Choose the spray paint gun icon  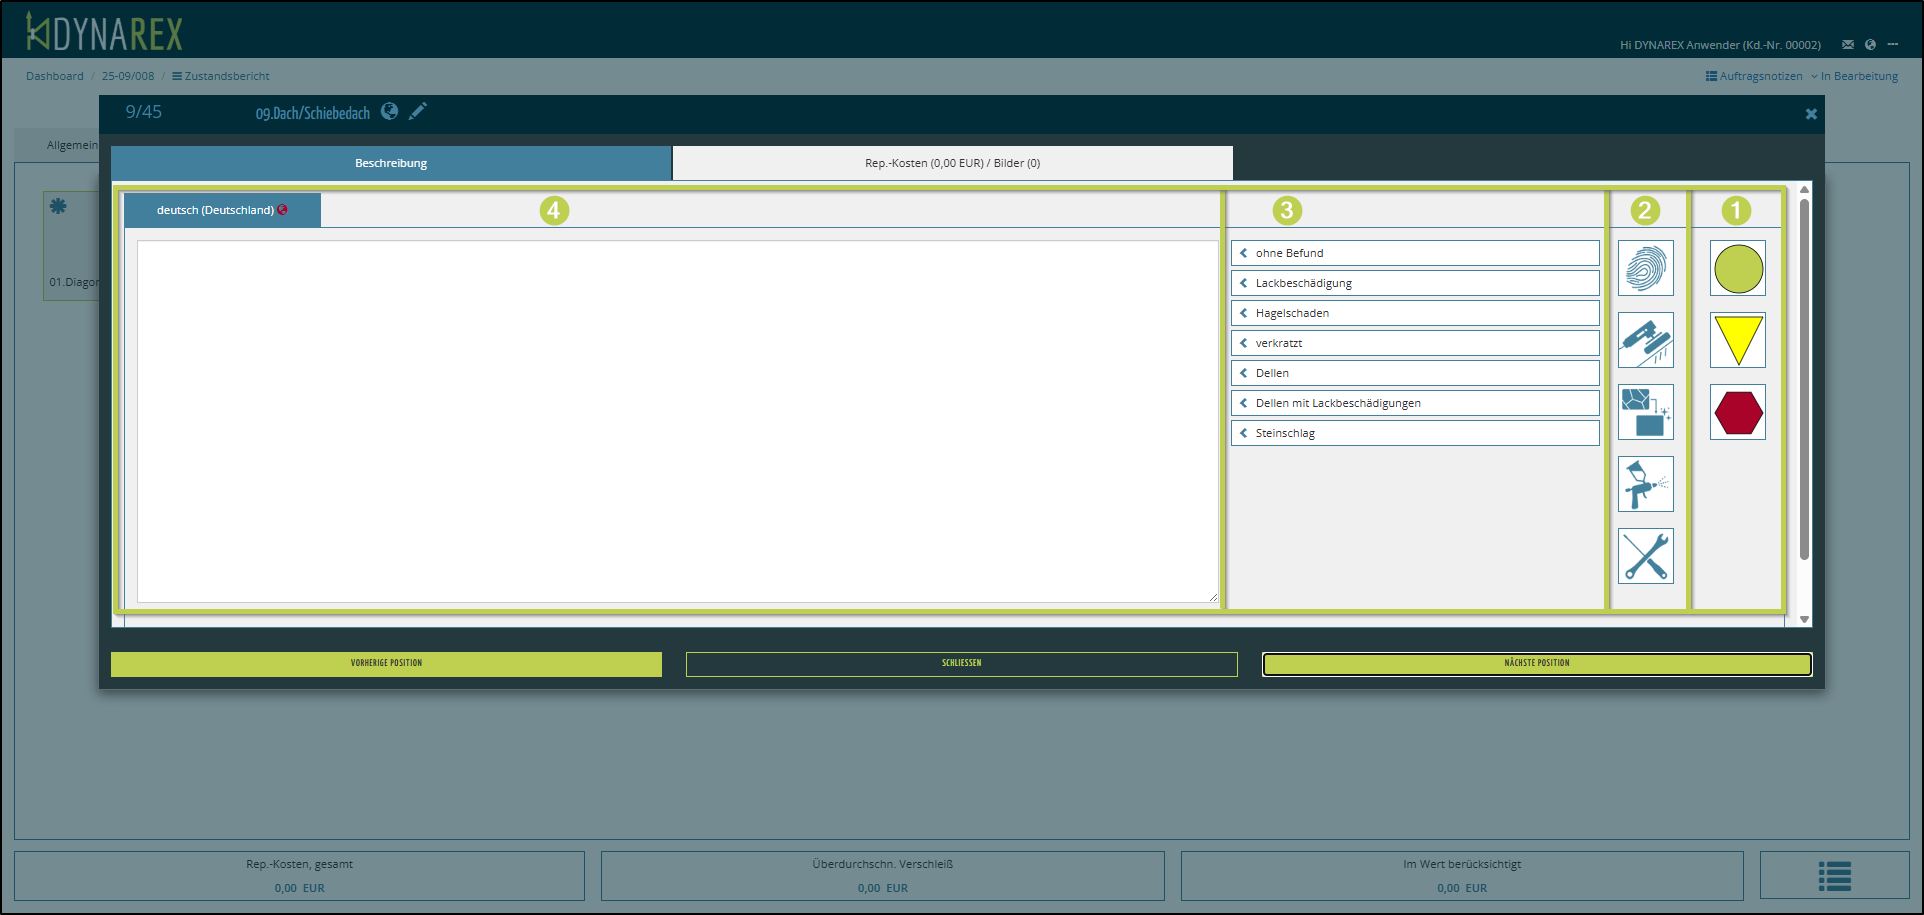click(1645, 484)
